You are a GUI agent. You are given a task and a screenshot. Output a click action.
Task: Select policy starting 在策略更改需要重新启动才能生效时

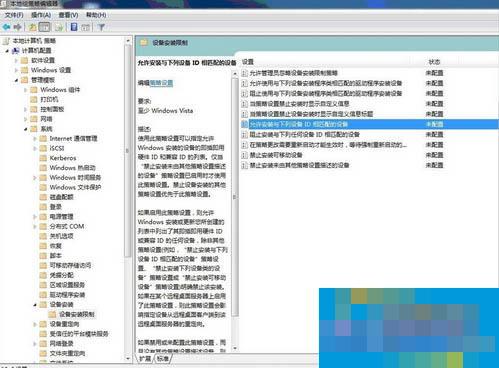[328, 145]
